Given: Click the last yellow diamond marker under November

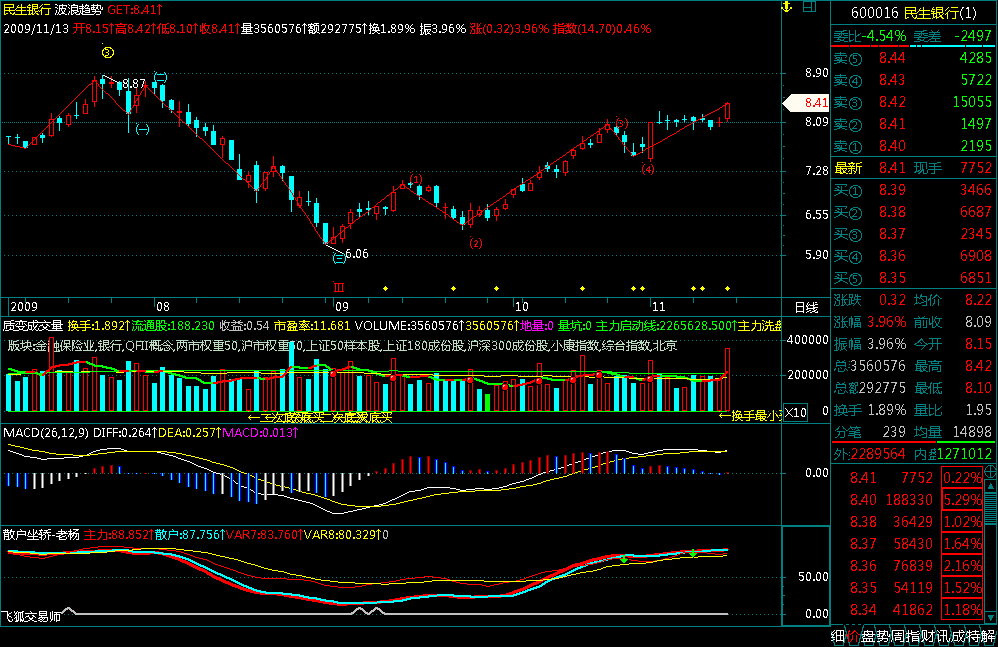Looking at the screenshot, I should click(727, 289).
